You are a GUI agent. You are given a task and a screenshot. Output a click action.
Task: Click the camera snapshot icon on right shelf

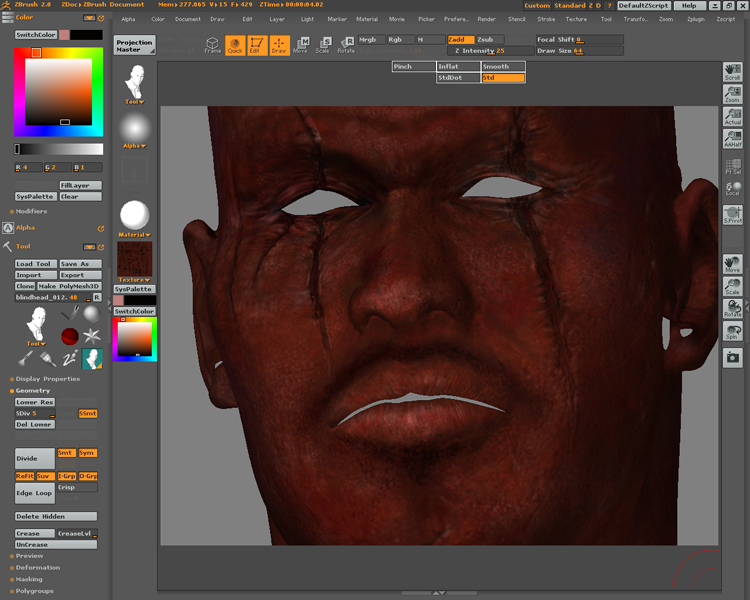pos(732,357)
